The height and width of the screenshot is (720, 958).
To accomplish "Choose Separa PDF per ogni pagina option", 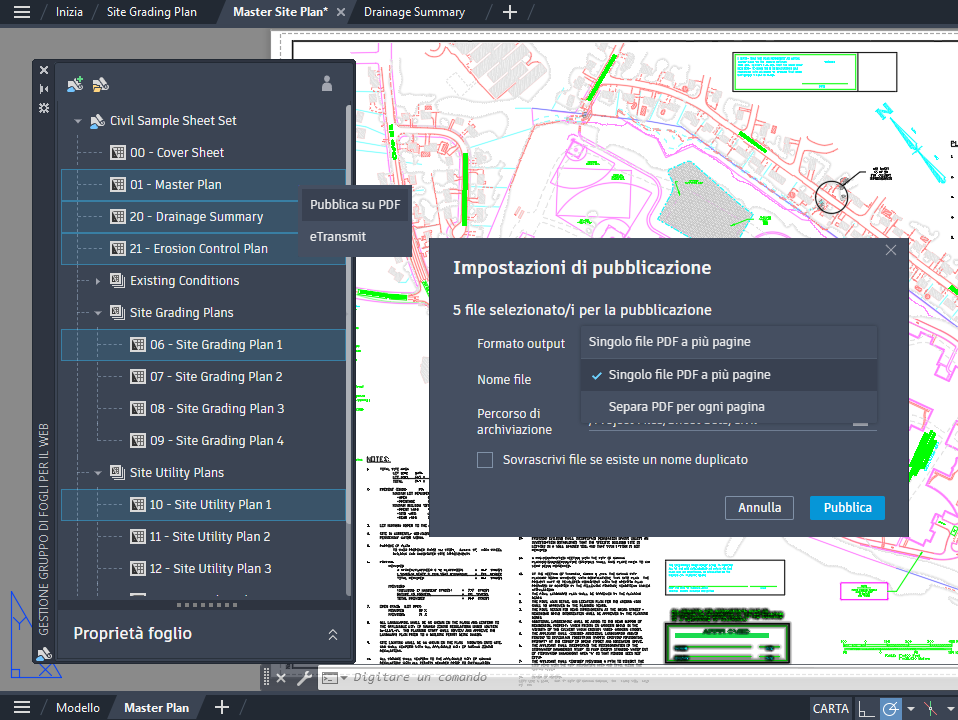I will pos(729,407).
